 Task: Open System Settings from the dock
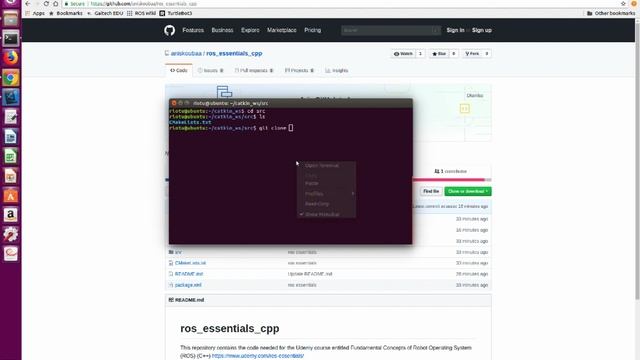click(11, 234)
